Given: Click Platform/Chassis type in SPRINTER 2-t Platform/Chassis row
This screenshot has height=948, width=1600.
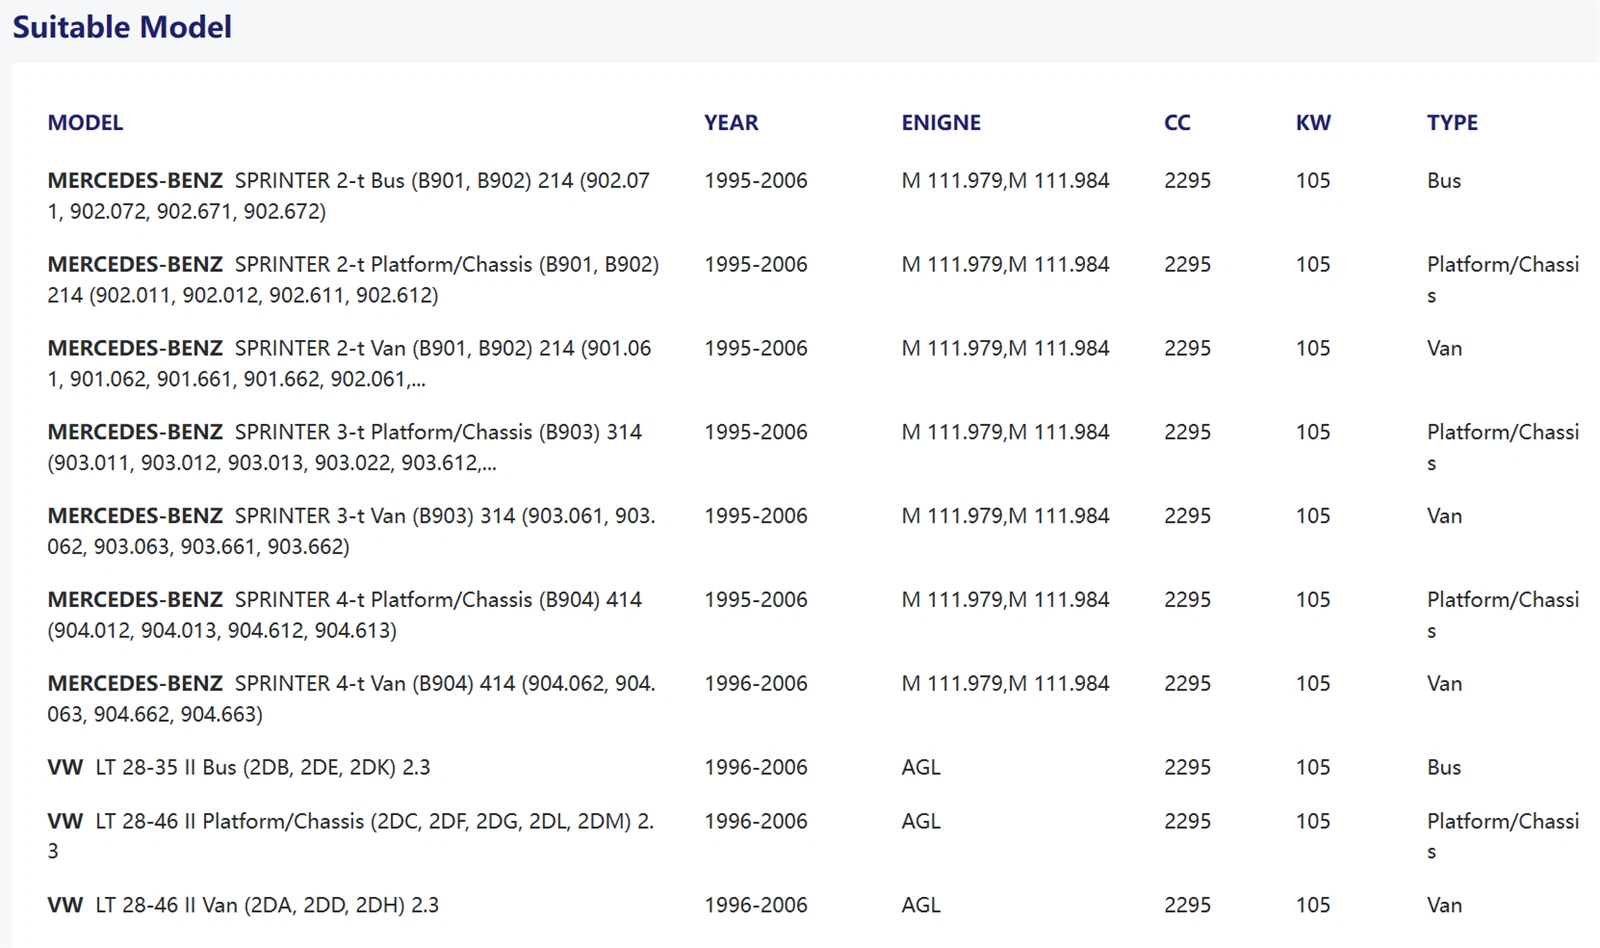Looking at the screenshot, I should 1503,280.
